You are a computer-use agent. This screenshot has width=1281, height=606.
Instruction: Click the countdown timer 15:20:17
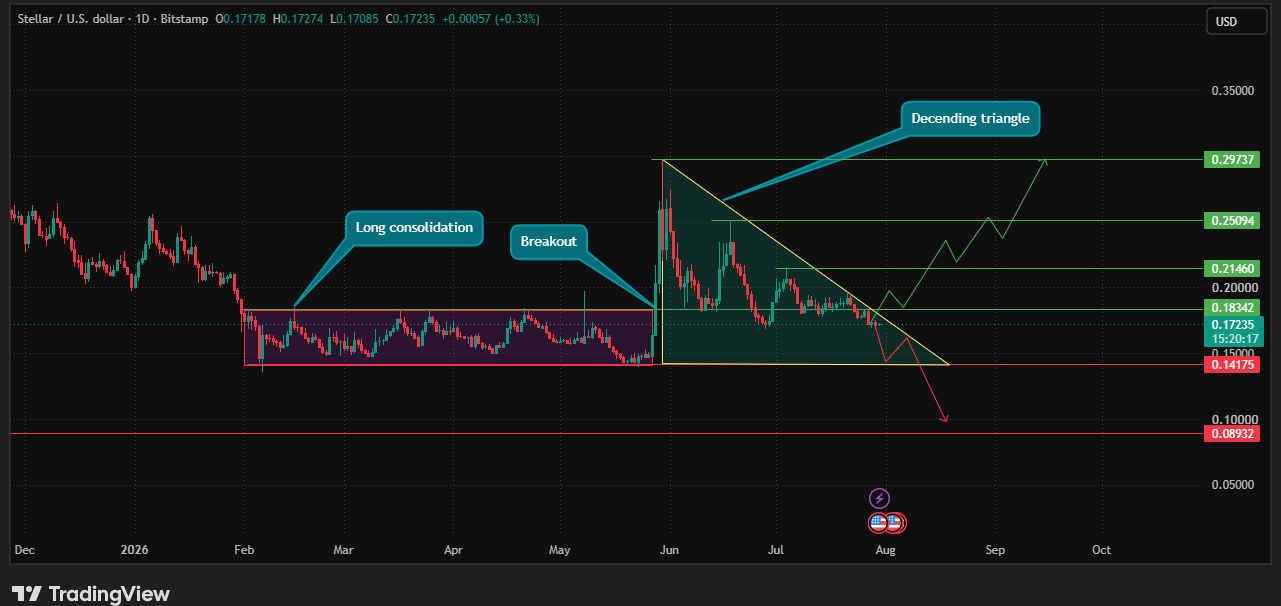1234,339
